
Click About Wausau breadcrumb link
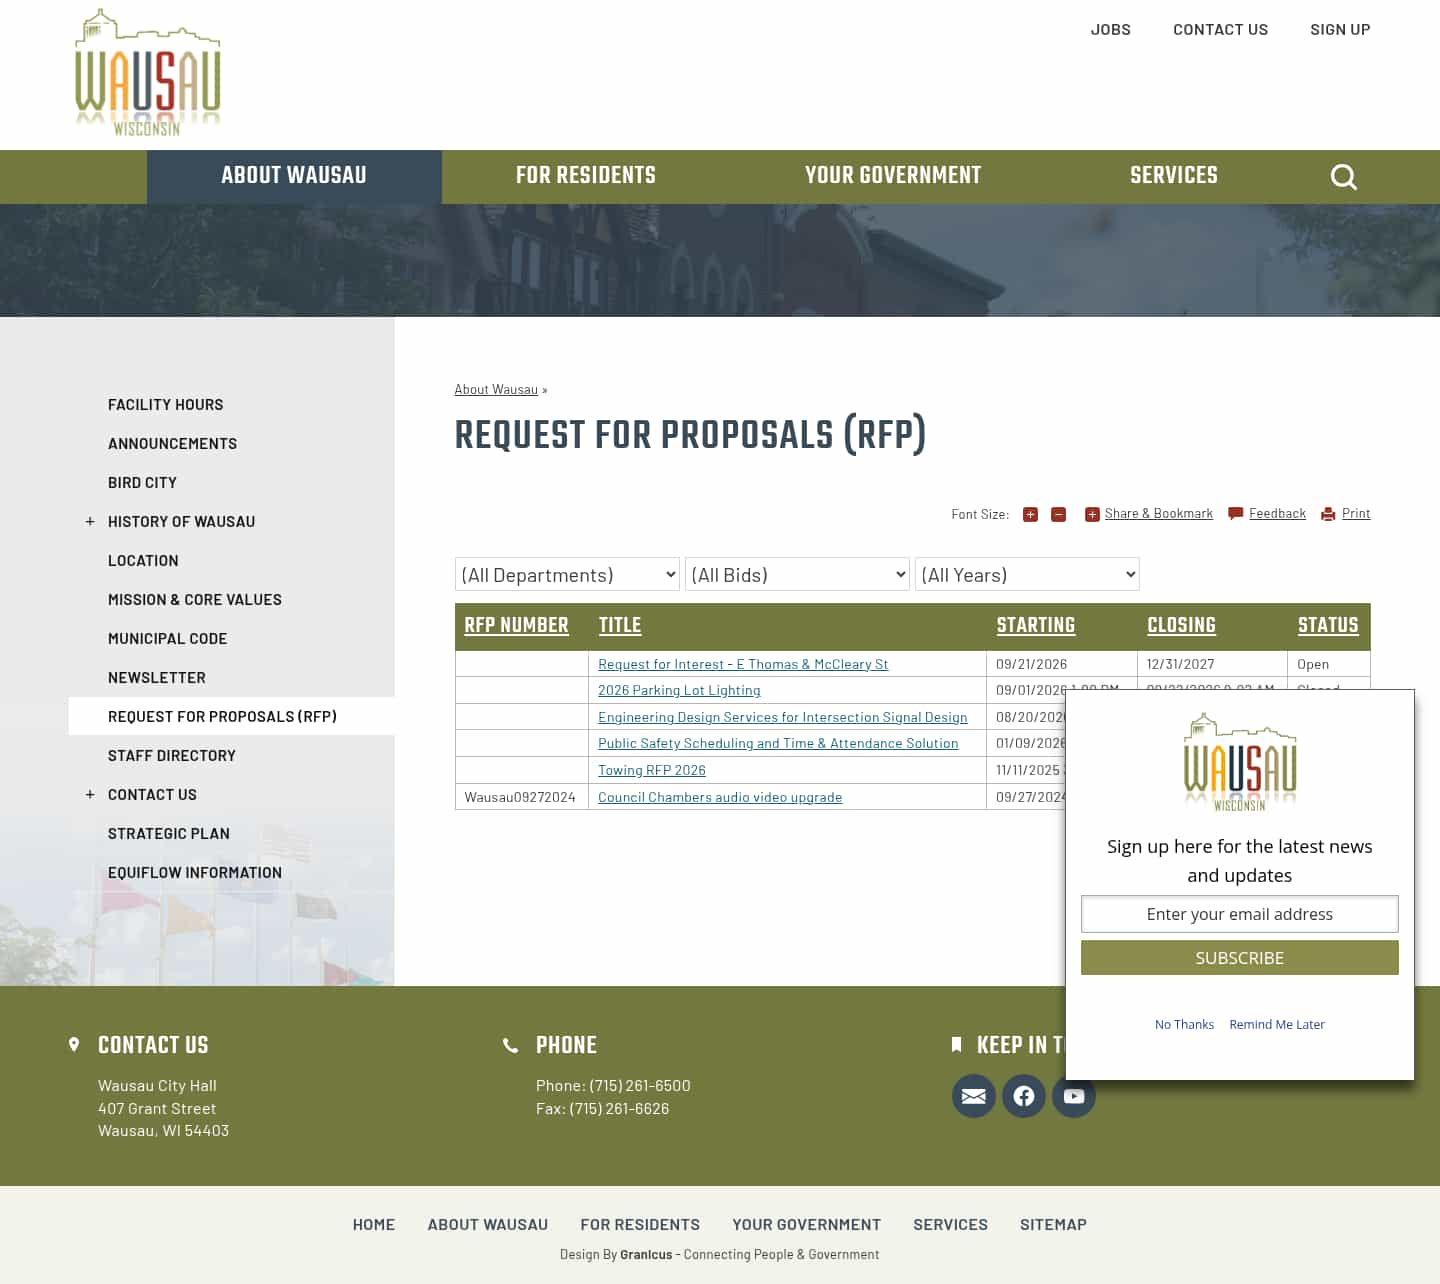pos(496,389)
